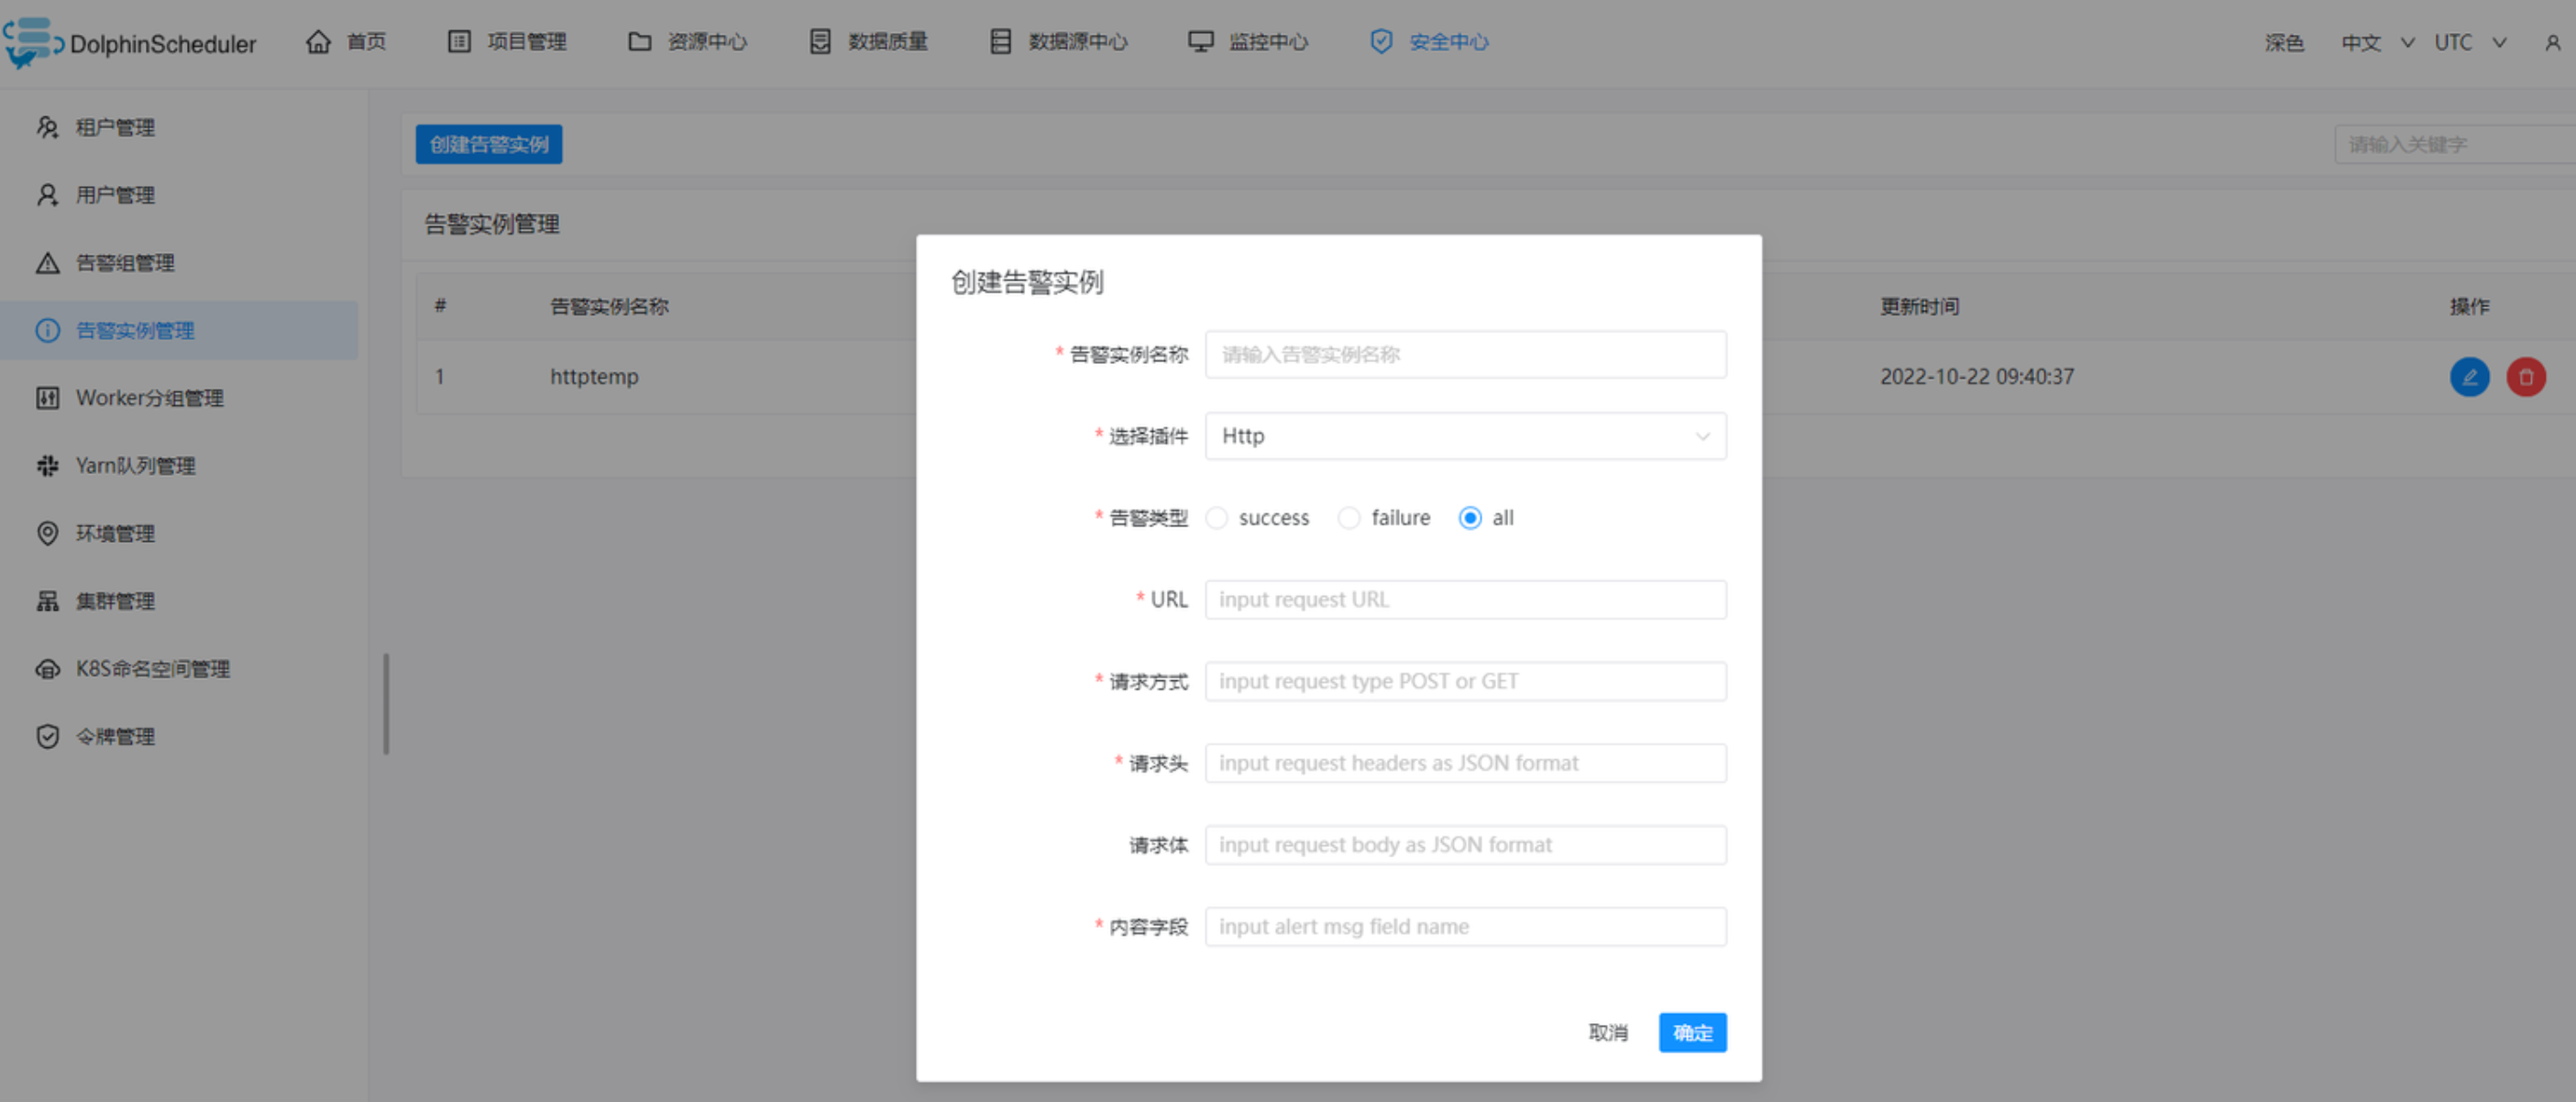Viewport: 2576px width, 1102px height.
Task: Click the blue edit pencil icon for httptemp
Action: (x=2468, y=377)
